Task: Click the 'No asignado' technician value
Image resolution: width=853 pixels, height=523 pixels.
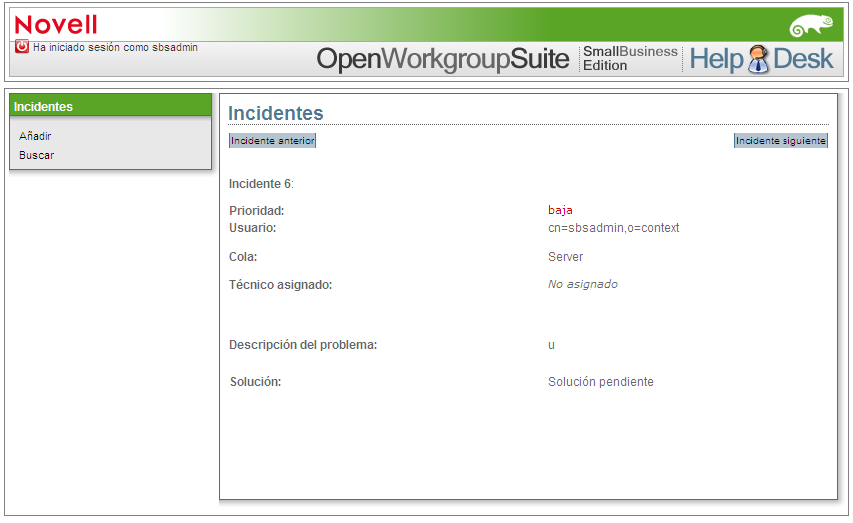Action: coord(583,284)
